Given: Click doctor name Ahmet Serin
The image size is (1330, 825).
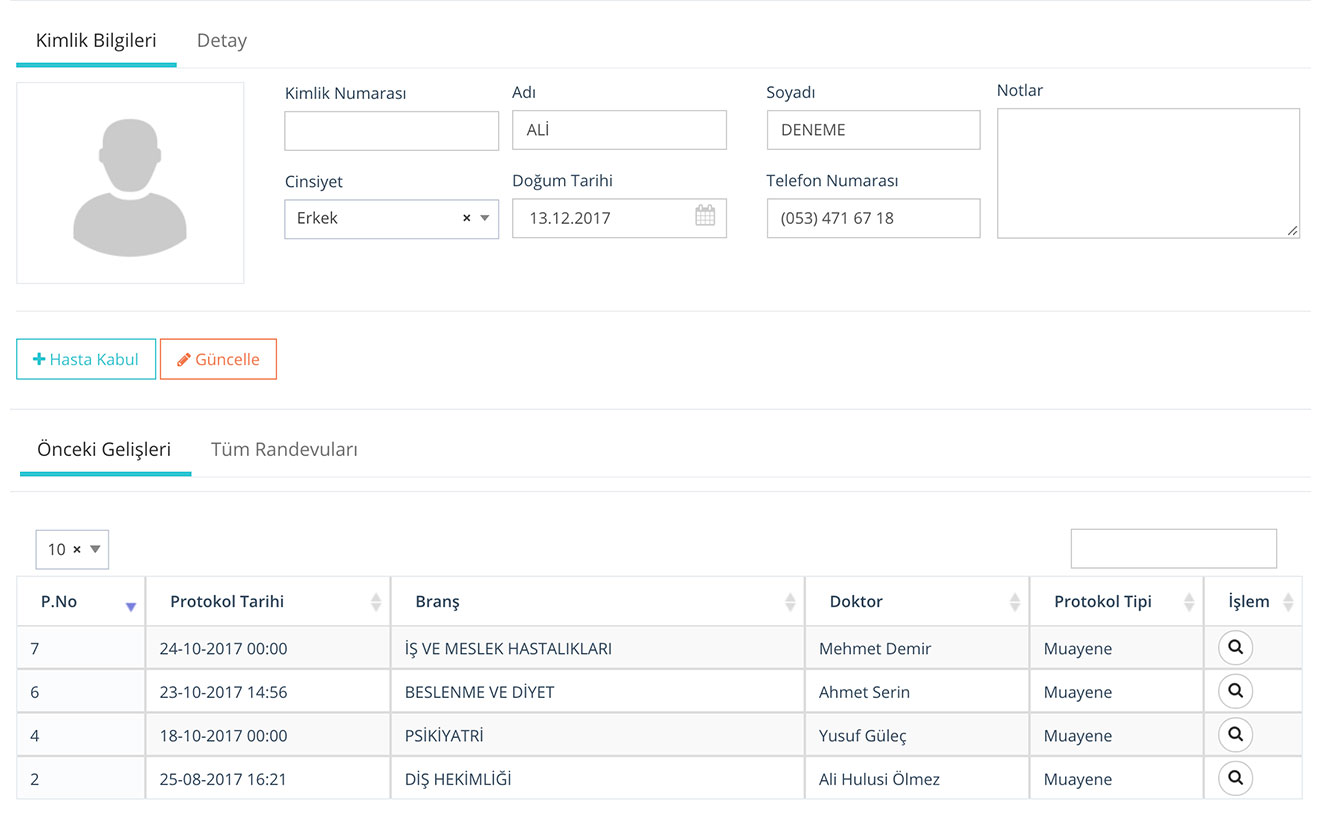Looking at the screenshot, I should click(864, 692).
